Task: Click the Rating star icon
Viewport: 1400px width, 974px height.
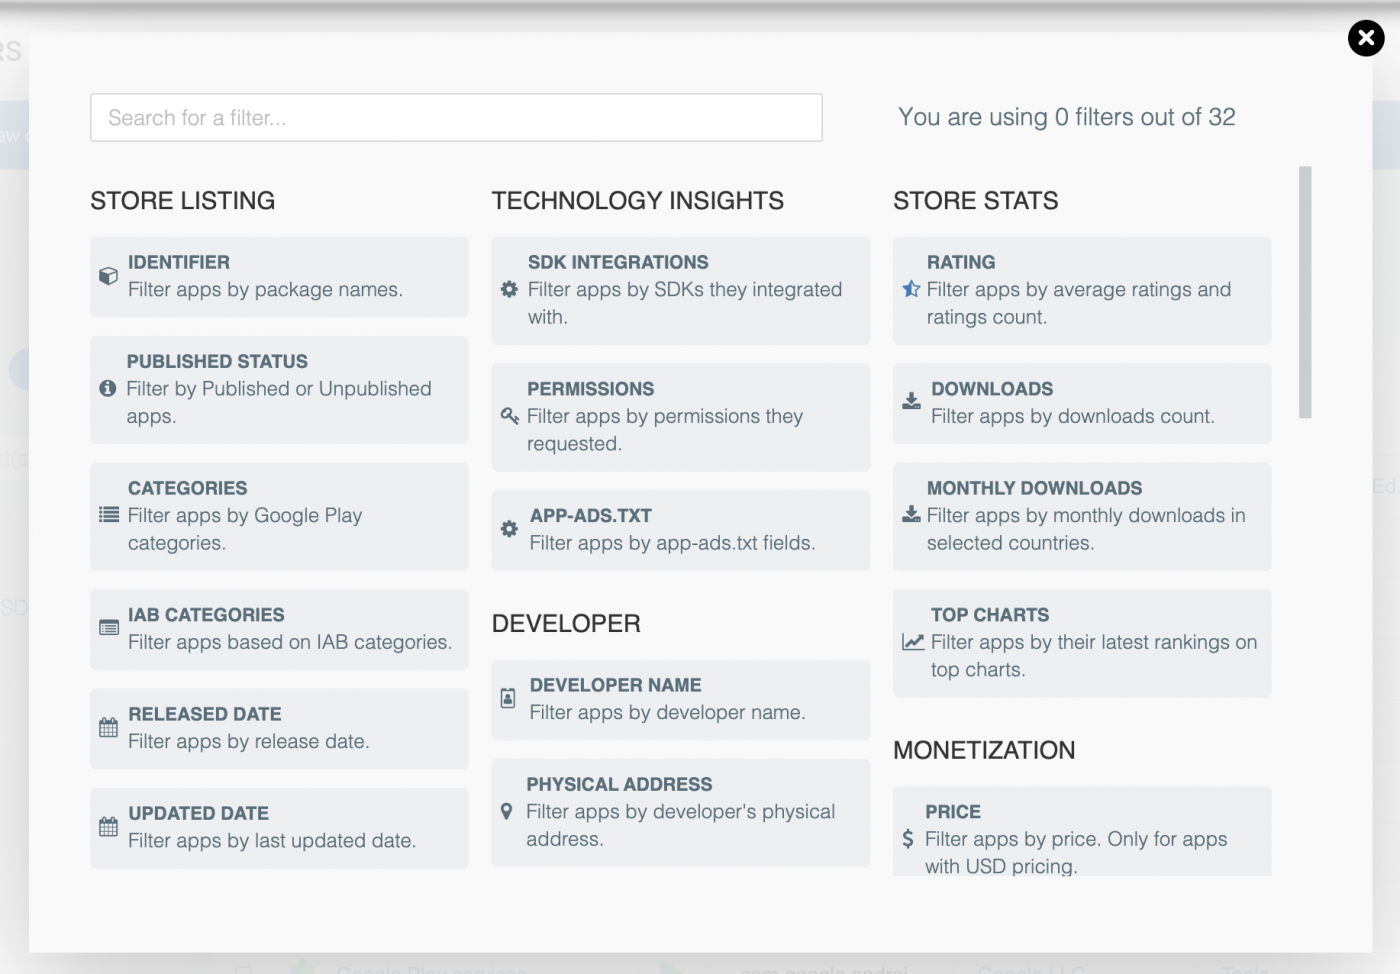Action: (911, 289)
